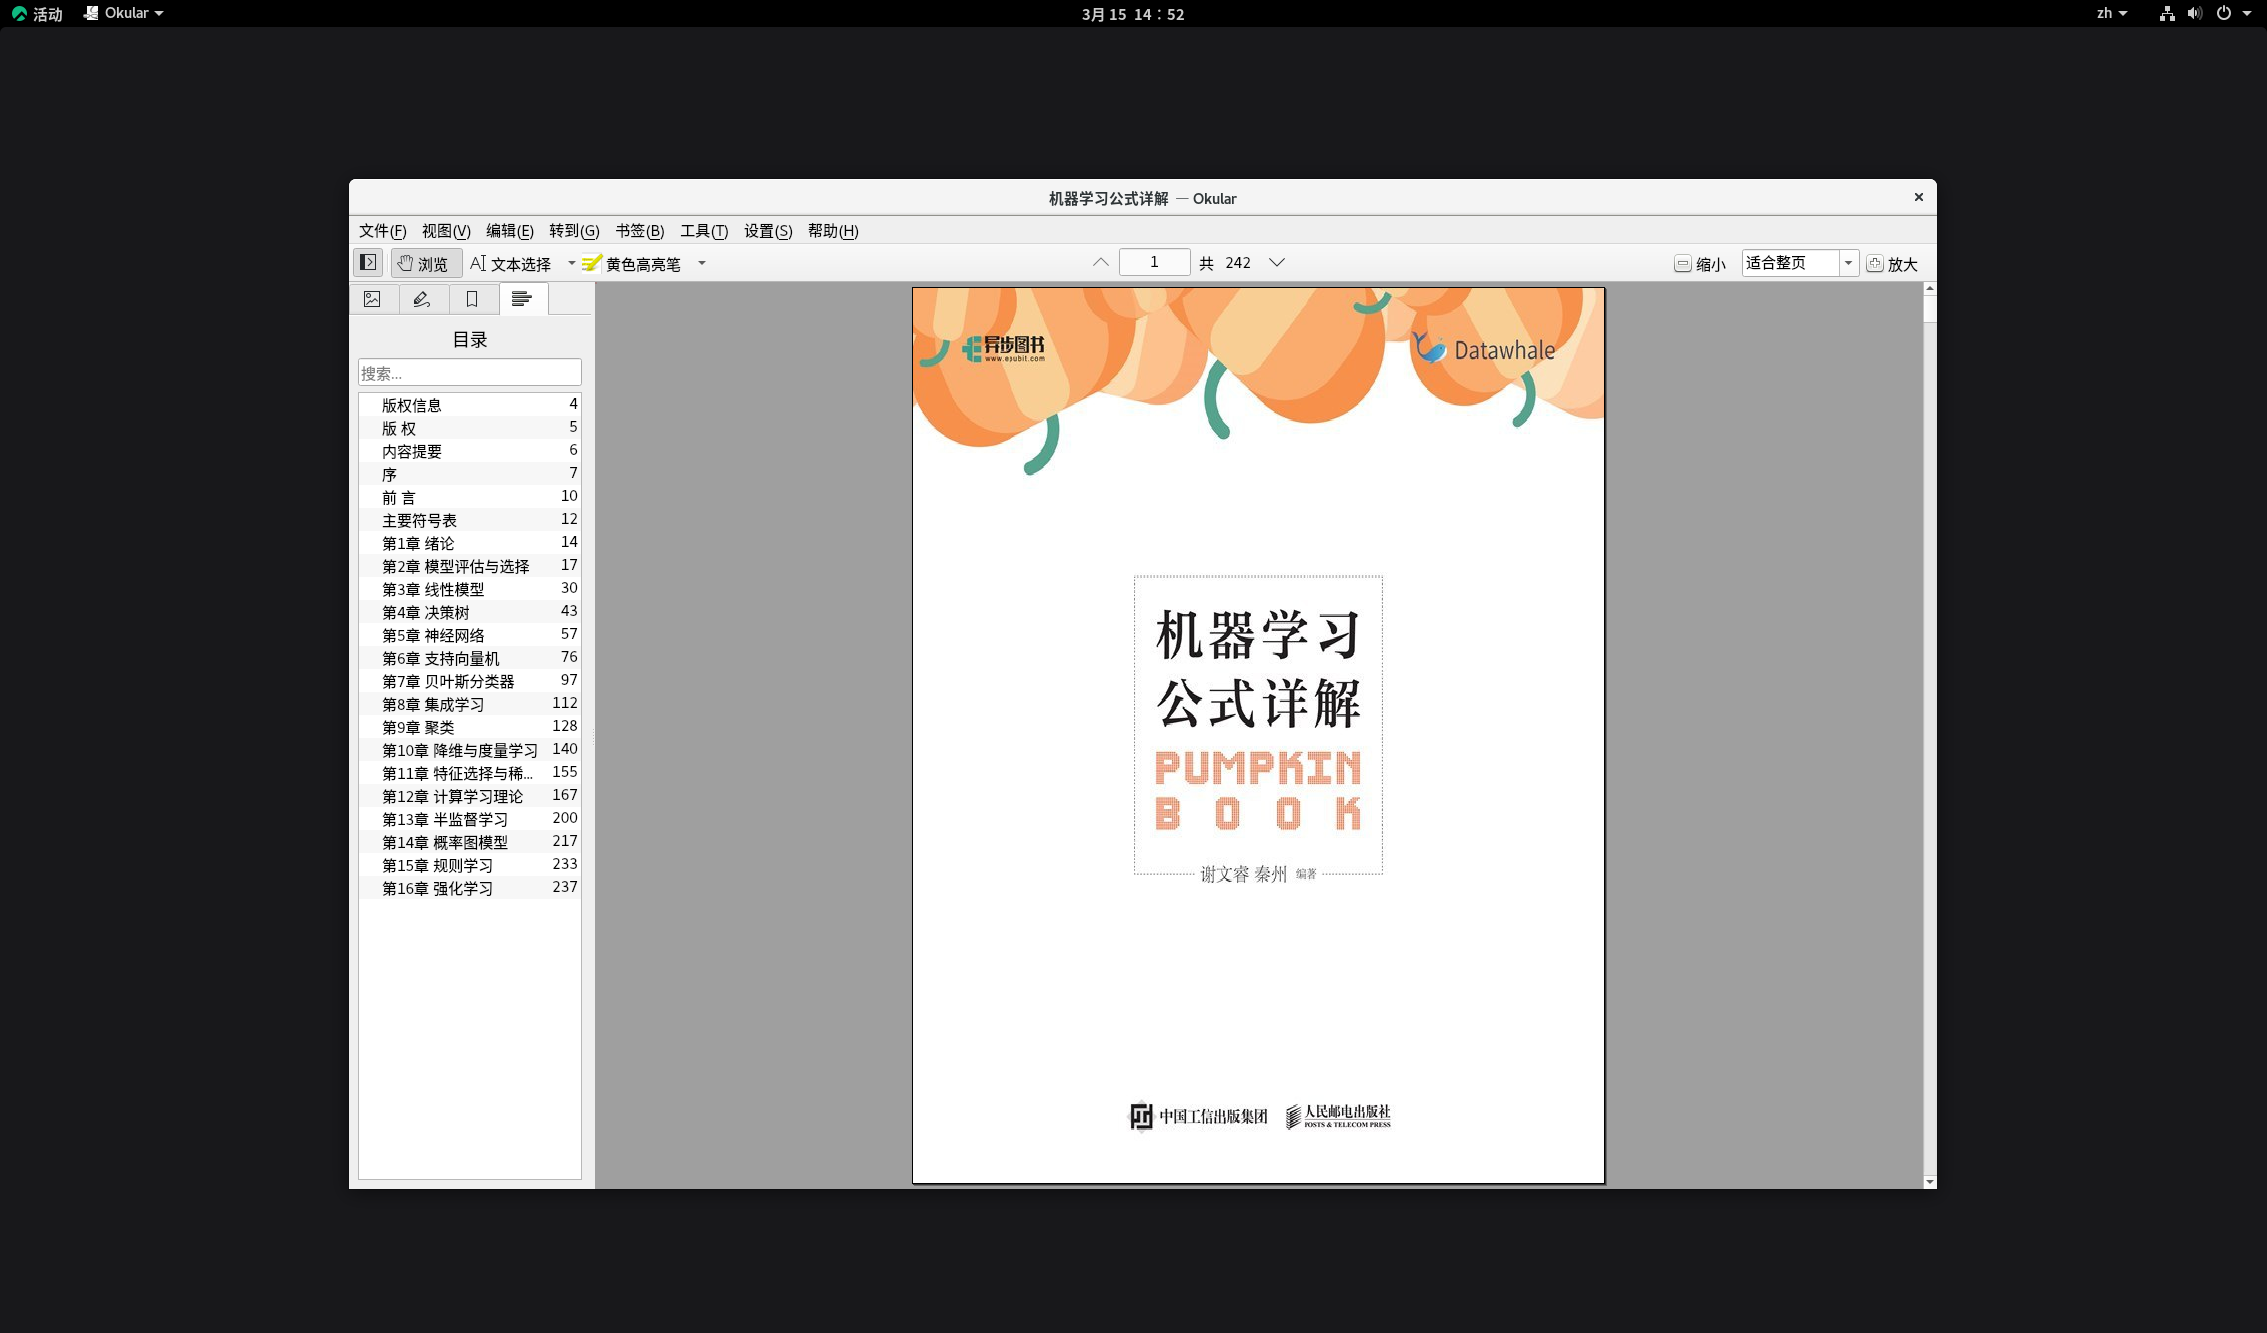Toggle the sidebar panel button
Image resolution: width=2267 pixels, height=1333 pixels.
[x=368, y=262]
